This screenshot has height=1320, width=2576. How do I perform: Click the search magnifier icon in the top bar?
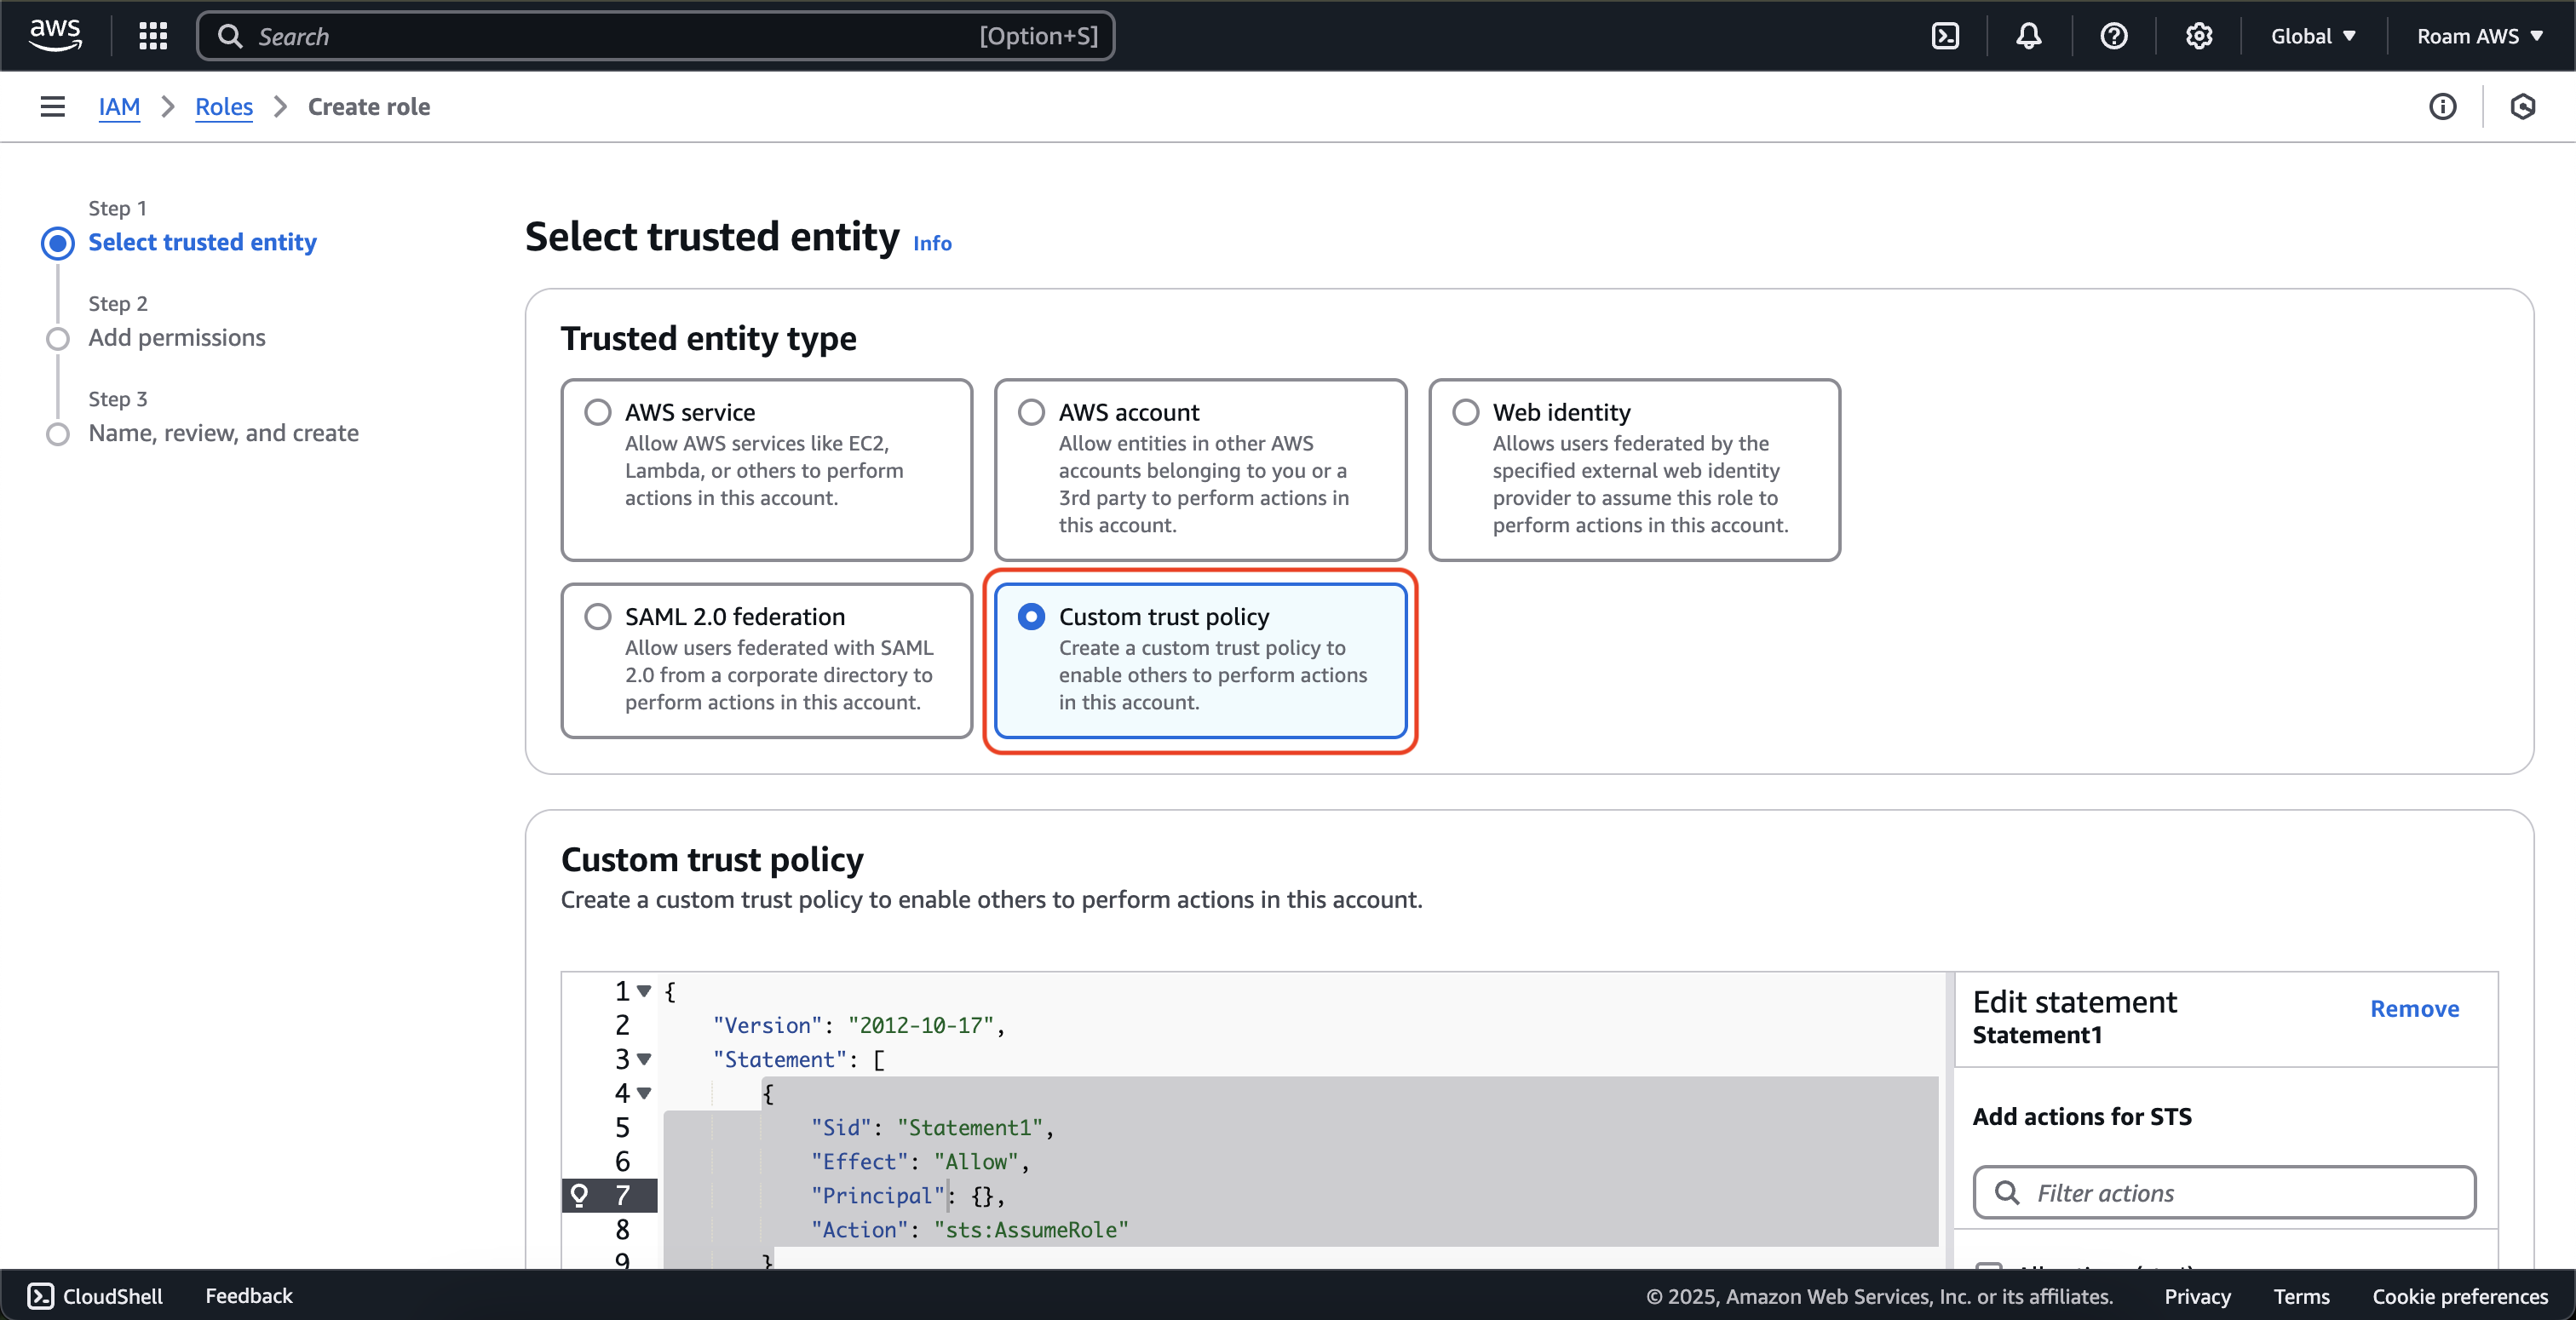(230, 36)
